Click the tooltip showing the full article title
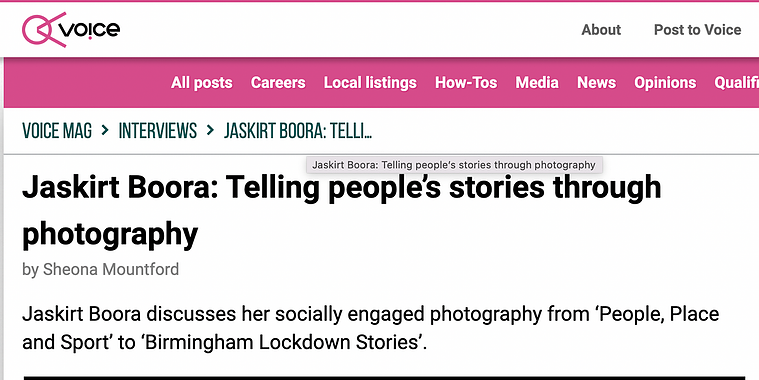The width and height of the screenshot is (759, 380). 454,165
